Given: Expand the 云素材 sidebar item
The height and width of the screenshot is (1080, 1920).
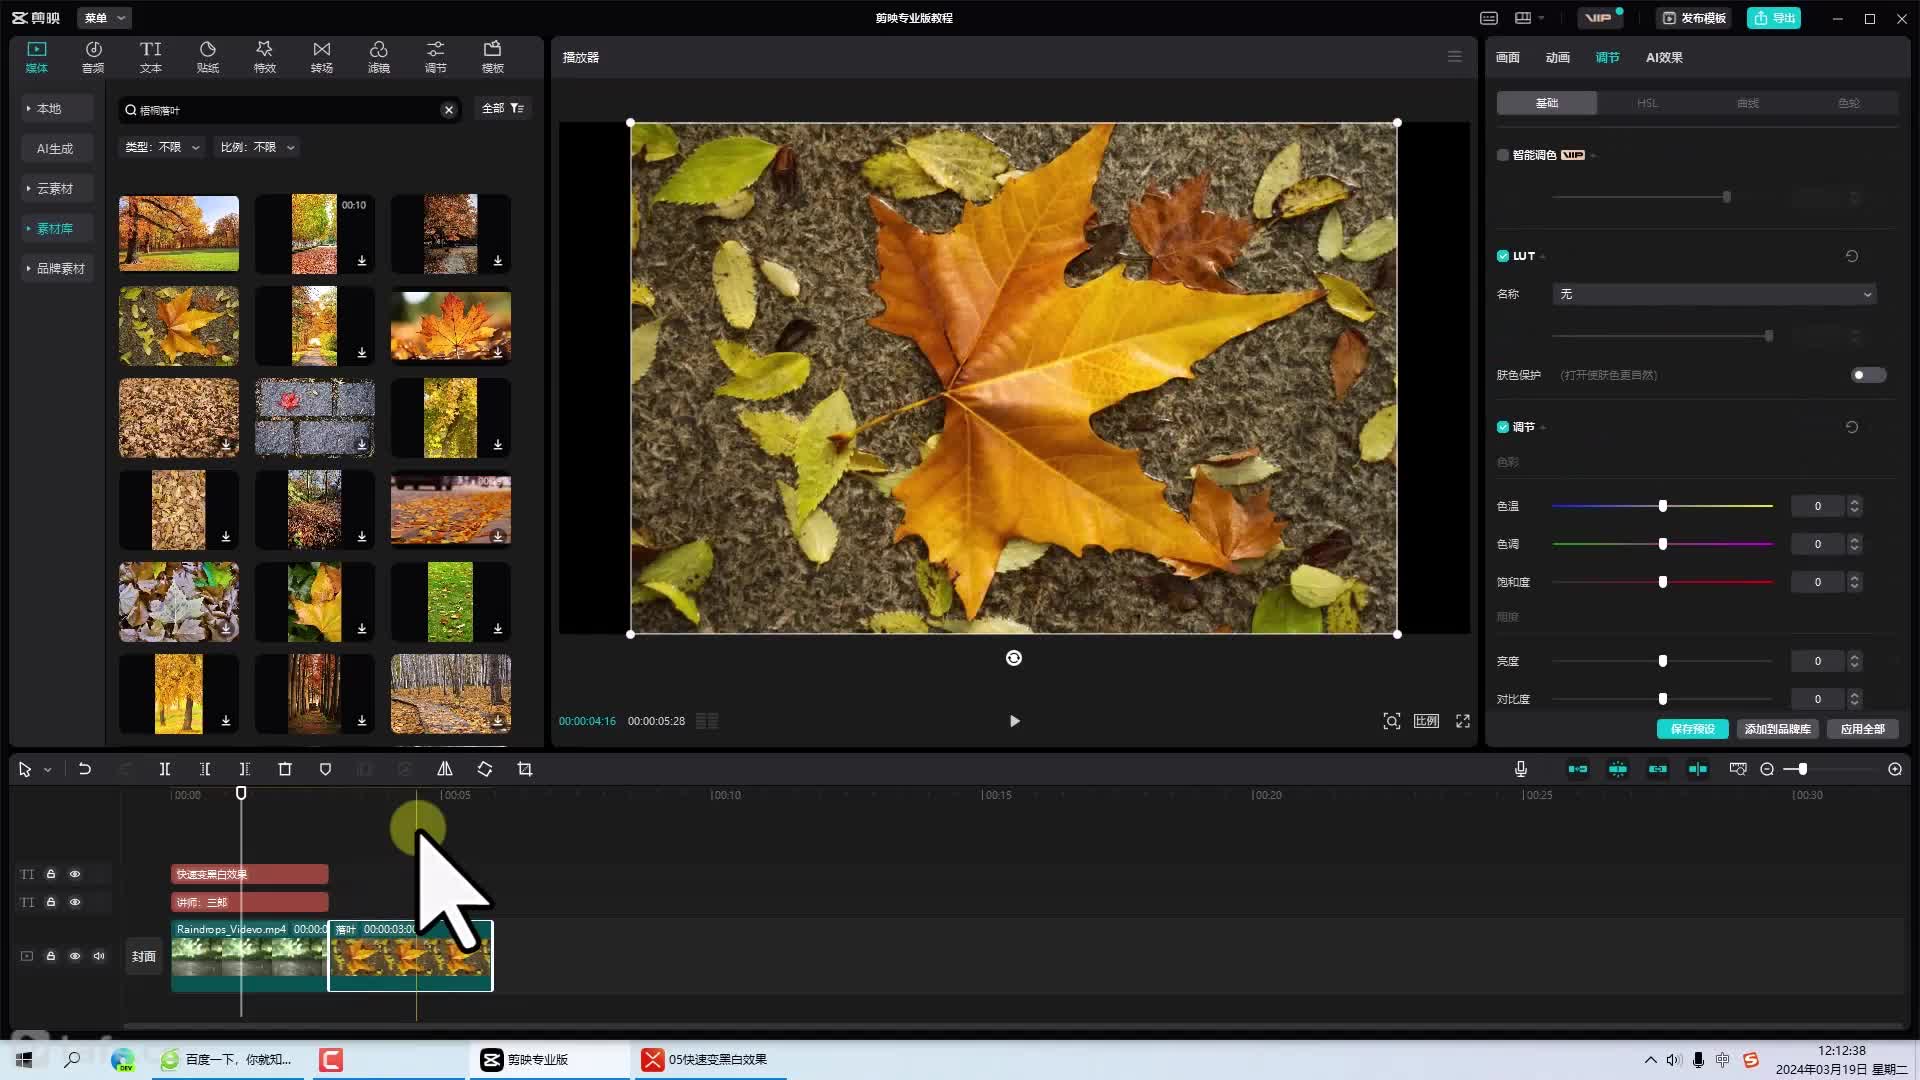Looking at the screenshot, I should pyautogui.click(x=58, y=188).
